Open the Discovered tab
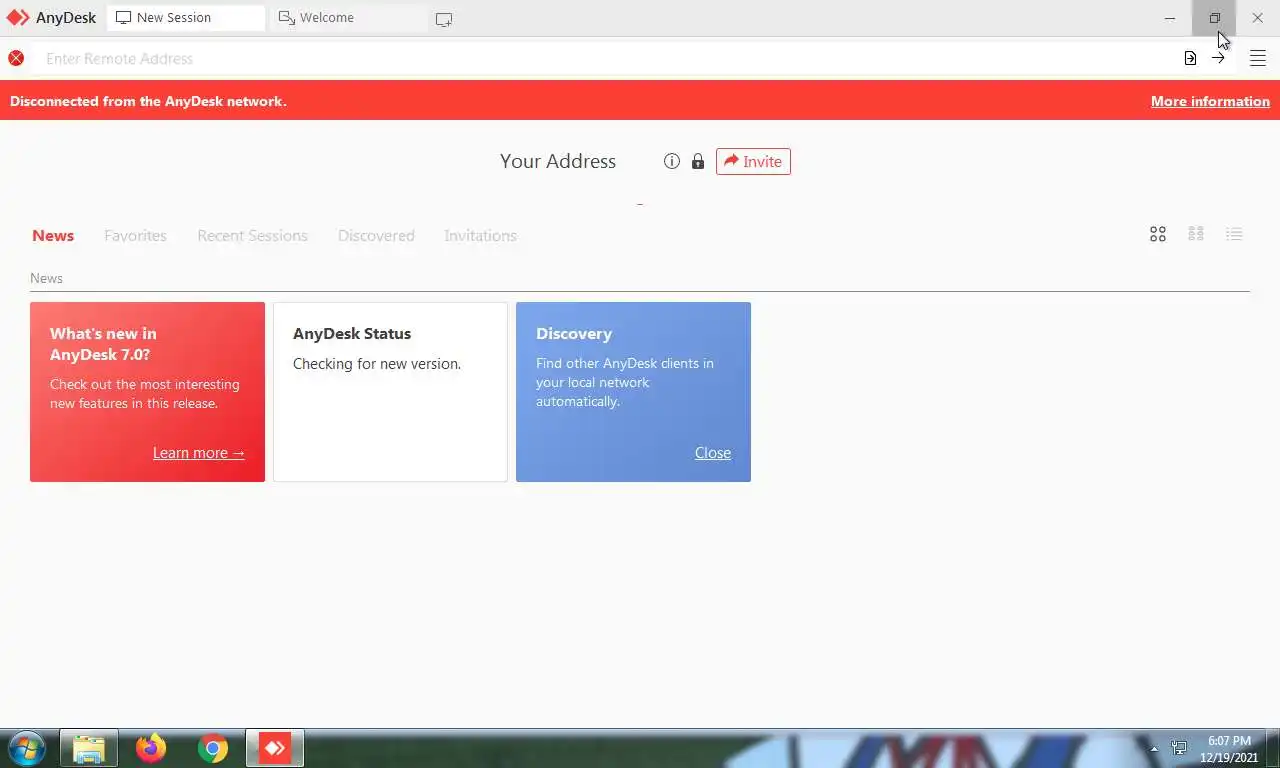Viewport: 1280px width, 768px height. coord(376,236)
